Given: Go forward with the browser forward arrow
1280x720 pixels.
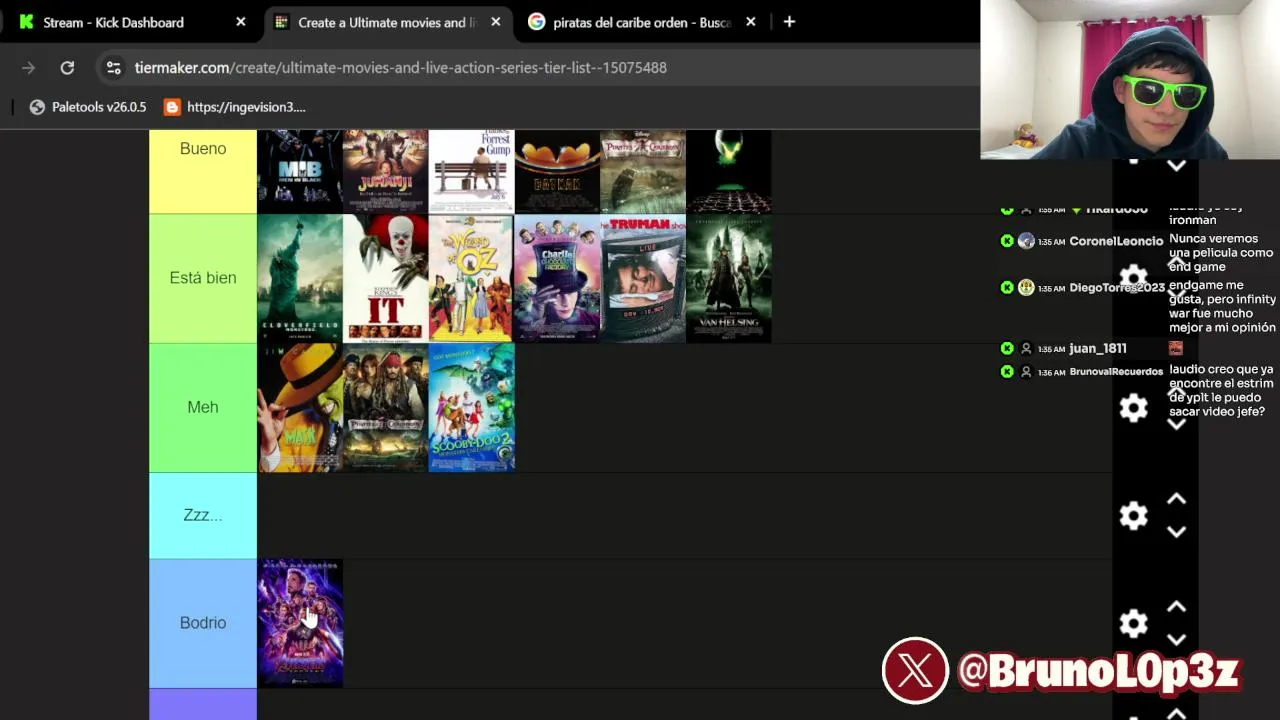Looking at the screenshot, I should tap(28, 67).
